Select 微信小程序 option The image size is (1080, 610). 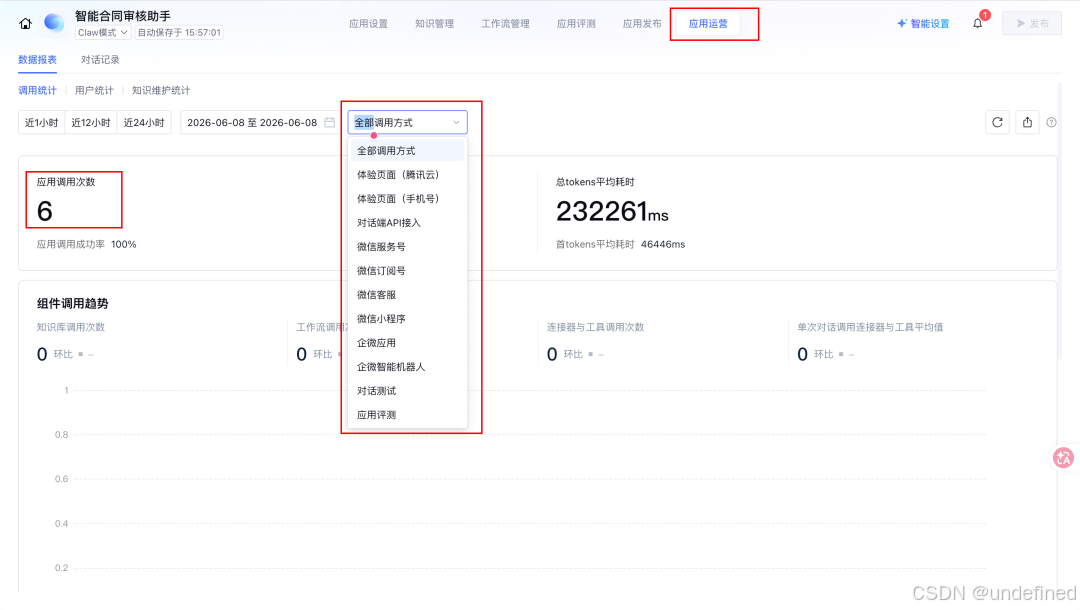[407, 319]
